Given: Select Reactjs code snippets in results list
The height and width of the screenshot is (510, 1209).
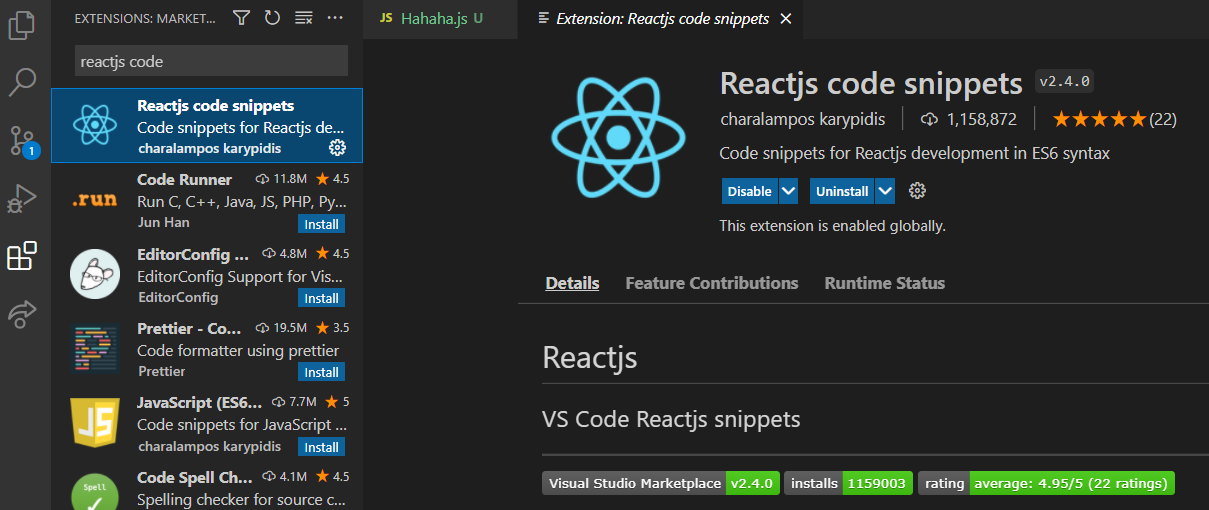Looking at the screenshot, I should (x=207, y=125).
